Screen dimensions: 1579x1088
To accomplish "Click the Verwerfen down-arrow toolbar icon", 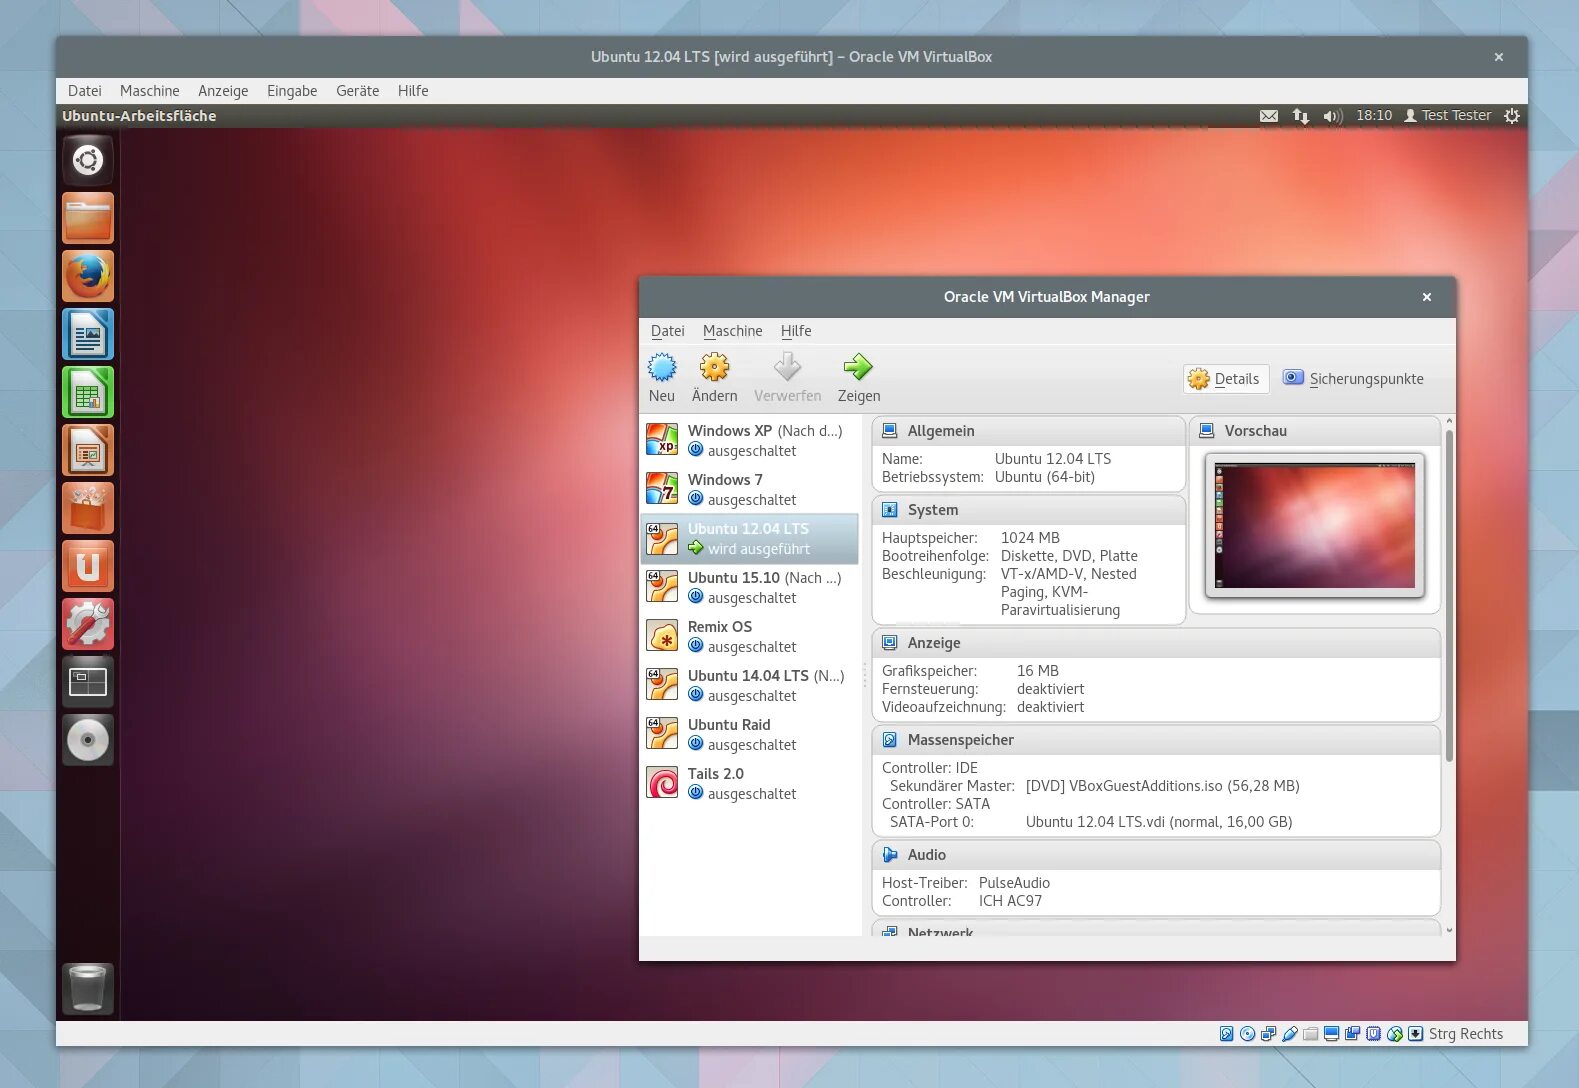I will [787, 367].
